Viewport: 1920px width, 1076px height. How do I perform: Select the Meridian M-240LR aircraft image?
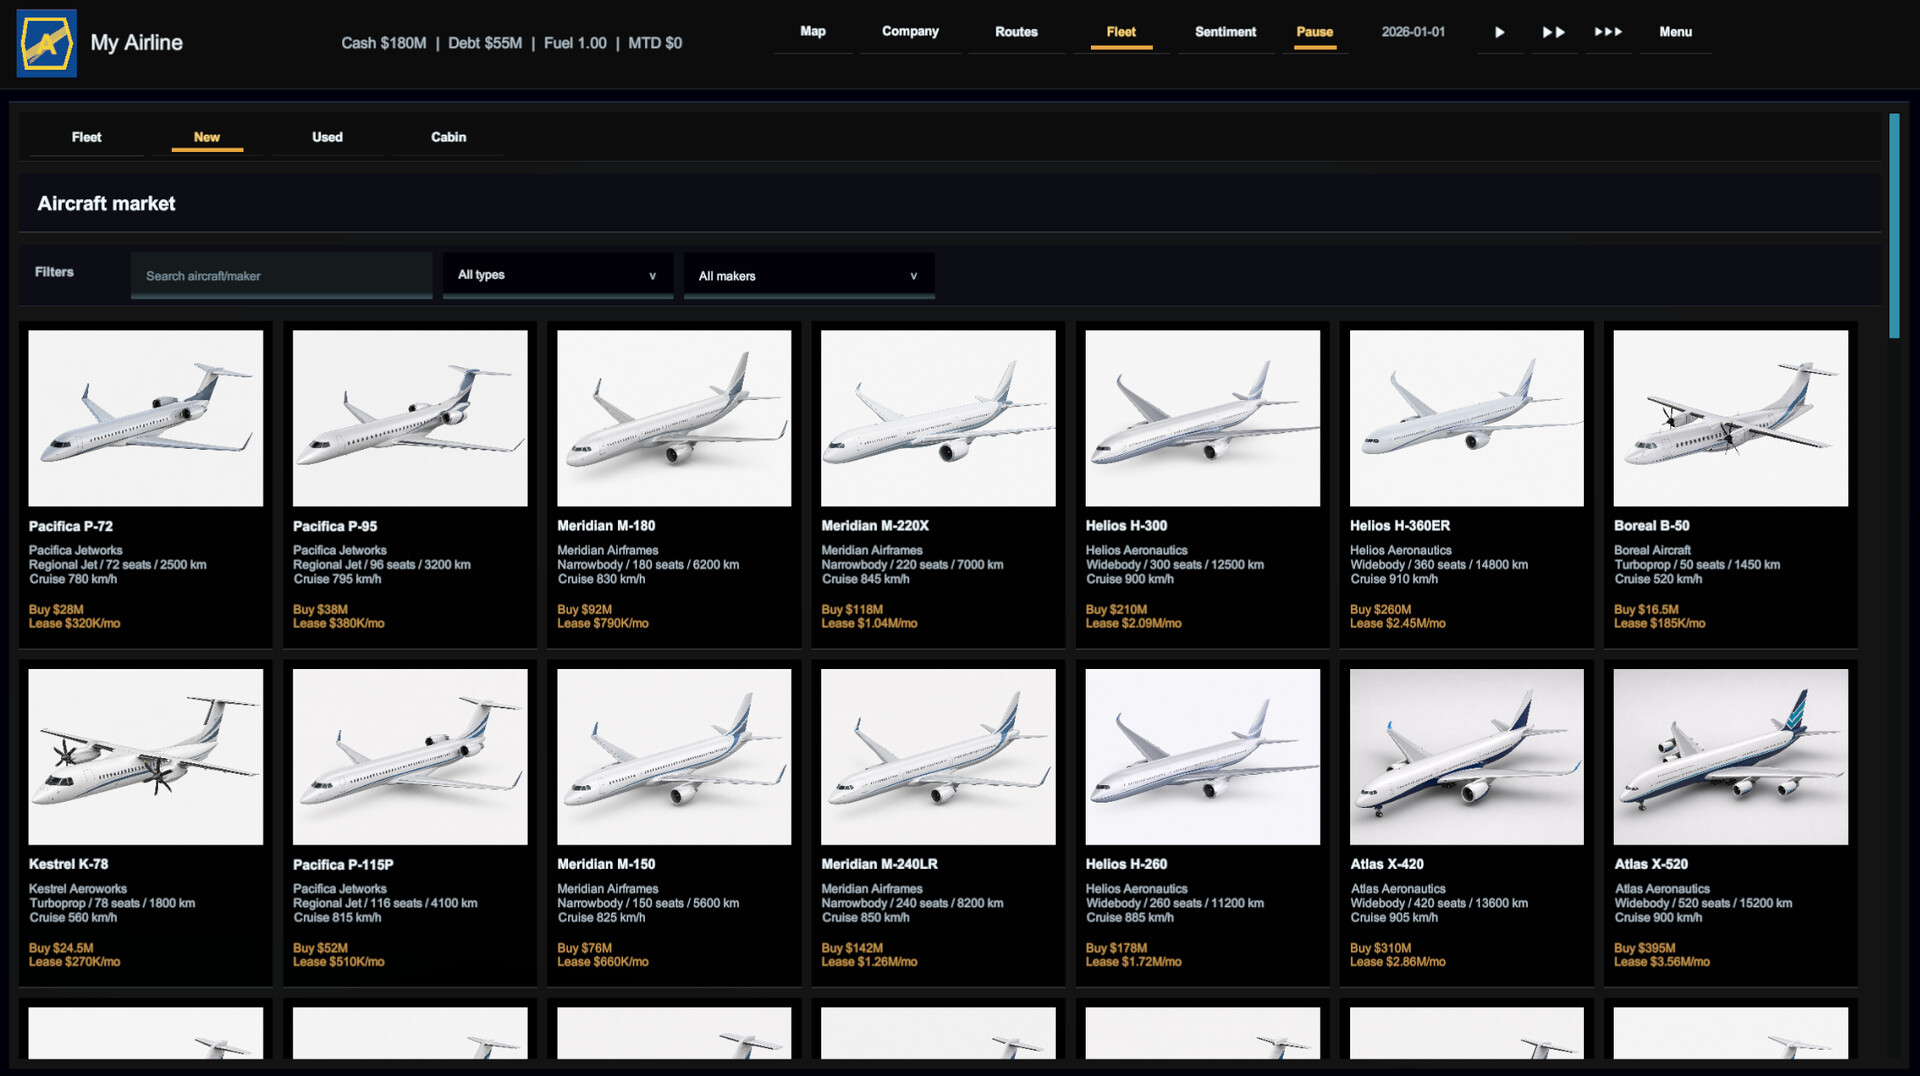pyautogui.click(x=938, y=757)
